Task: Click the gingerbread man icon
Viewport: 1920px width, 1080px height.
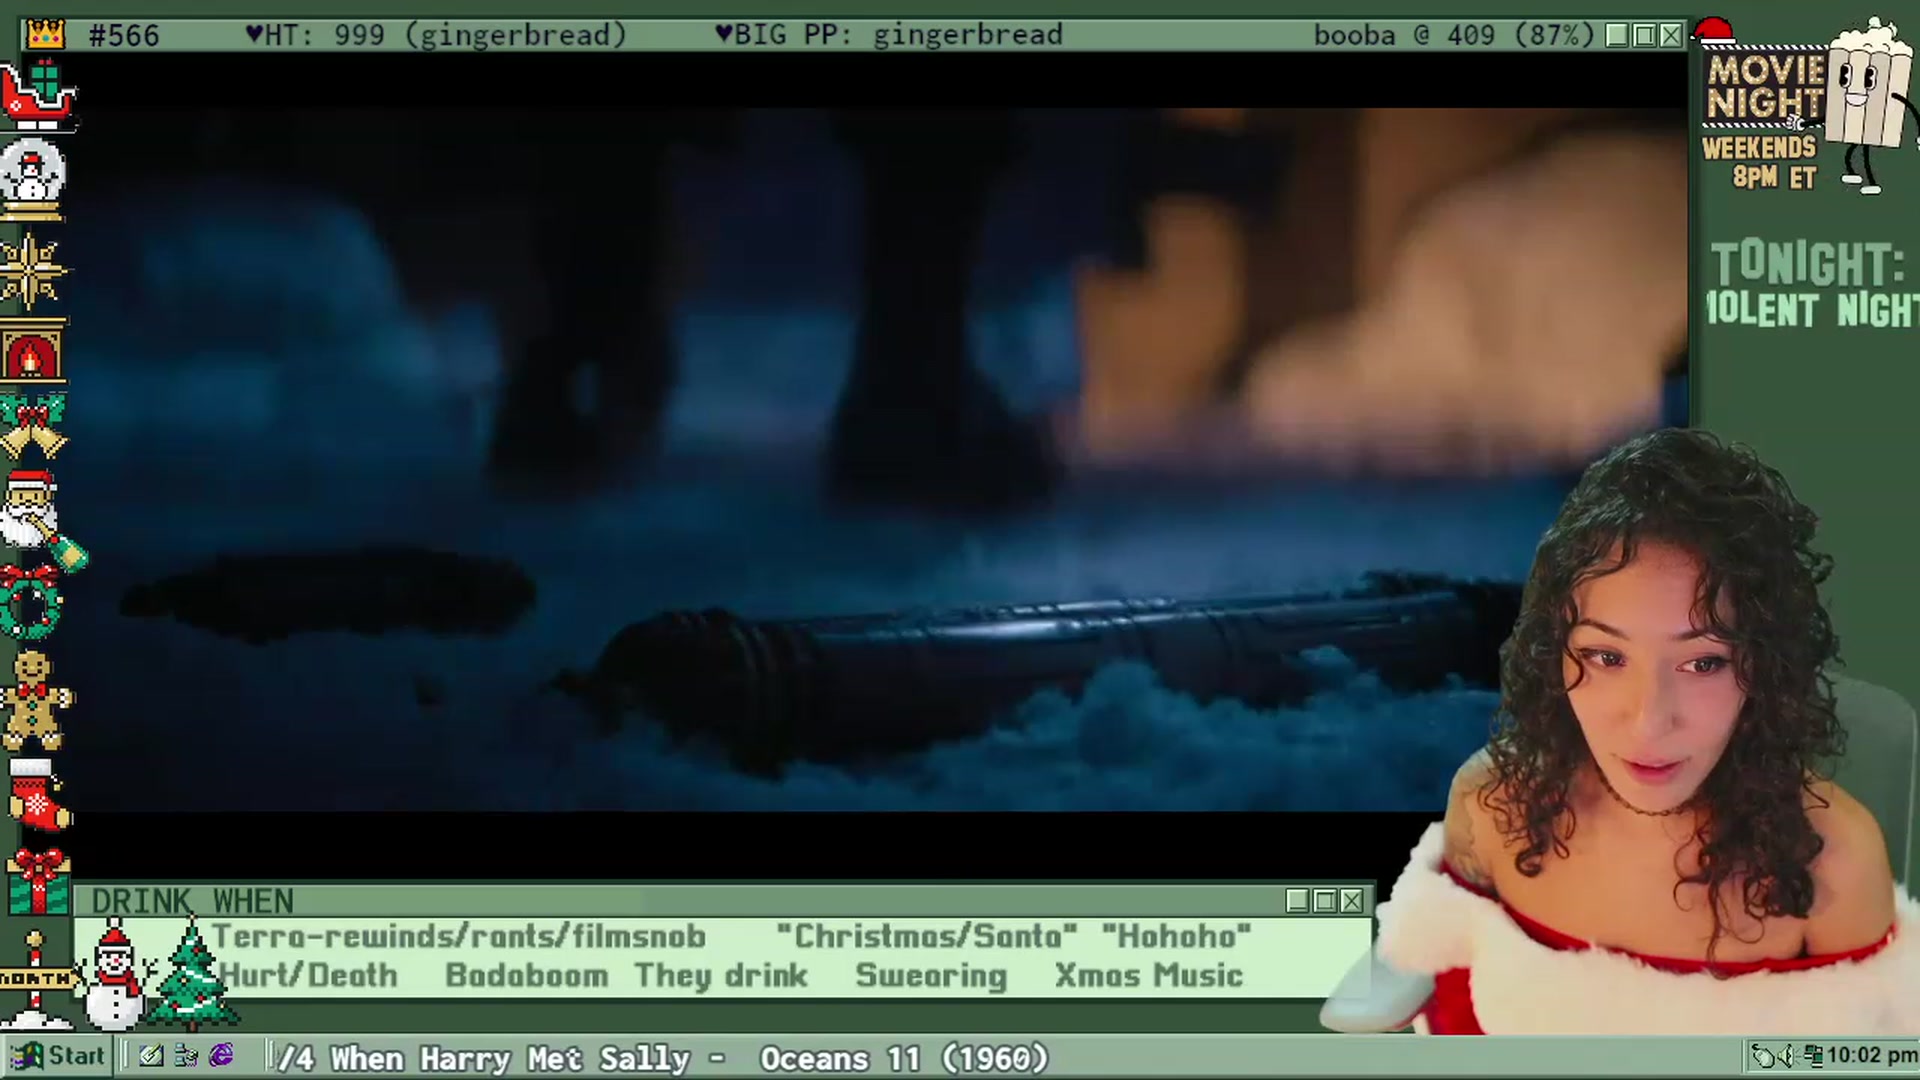Action: click(35, 700)
